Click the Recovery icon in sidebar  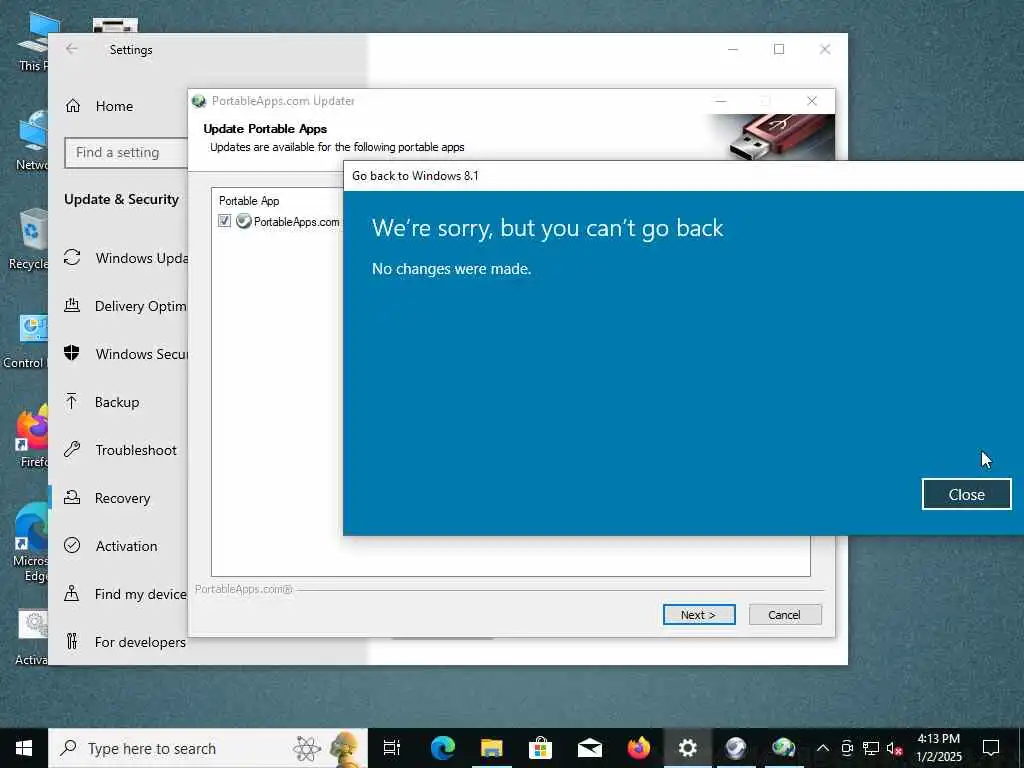point(72,498)
